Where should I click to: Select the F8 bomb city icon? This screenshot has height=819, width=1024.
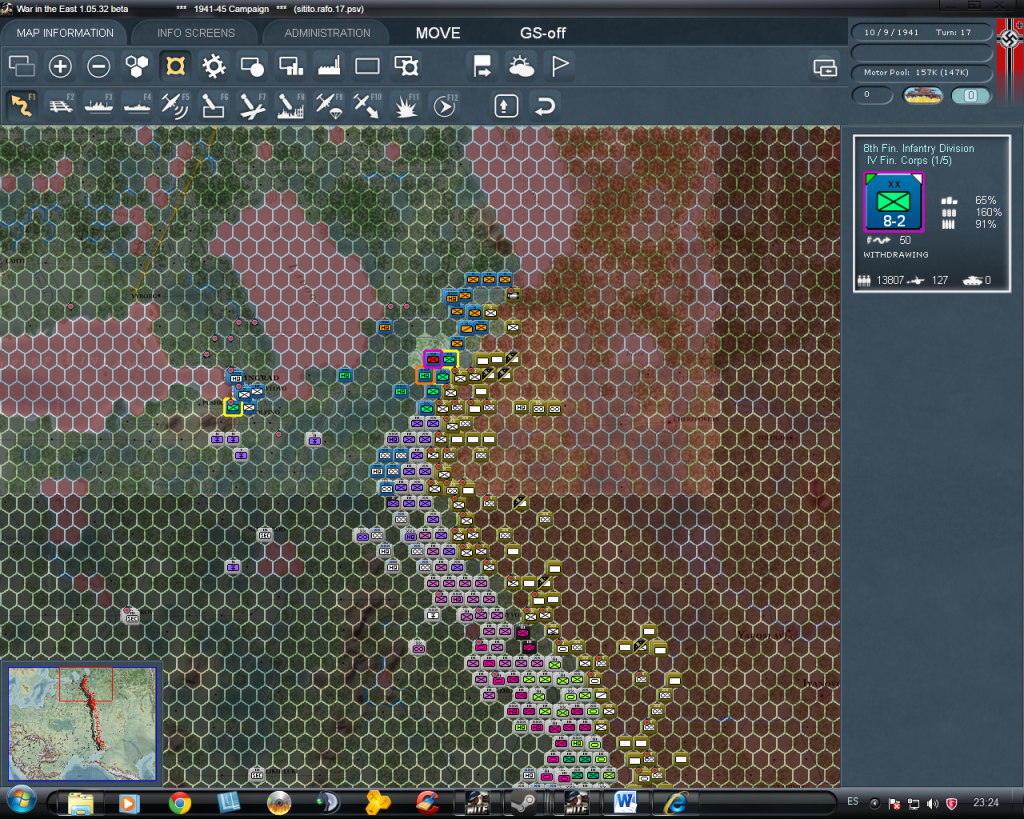click(291, 105)
